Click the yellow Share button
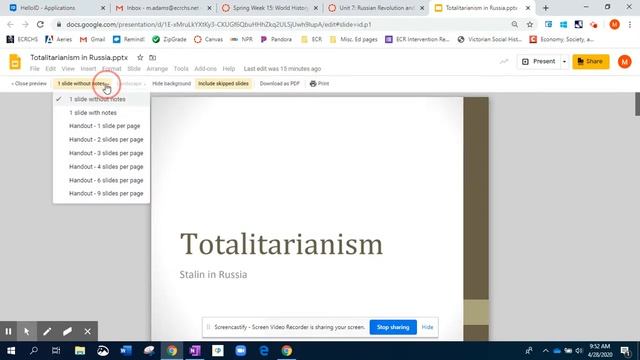The image size is (640, 360). pos(591,62)
